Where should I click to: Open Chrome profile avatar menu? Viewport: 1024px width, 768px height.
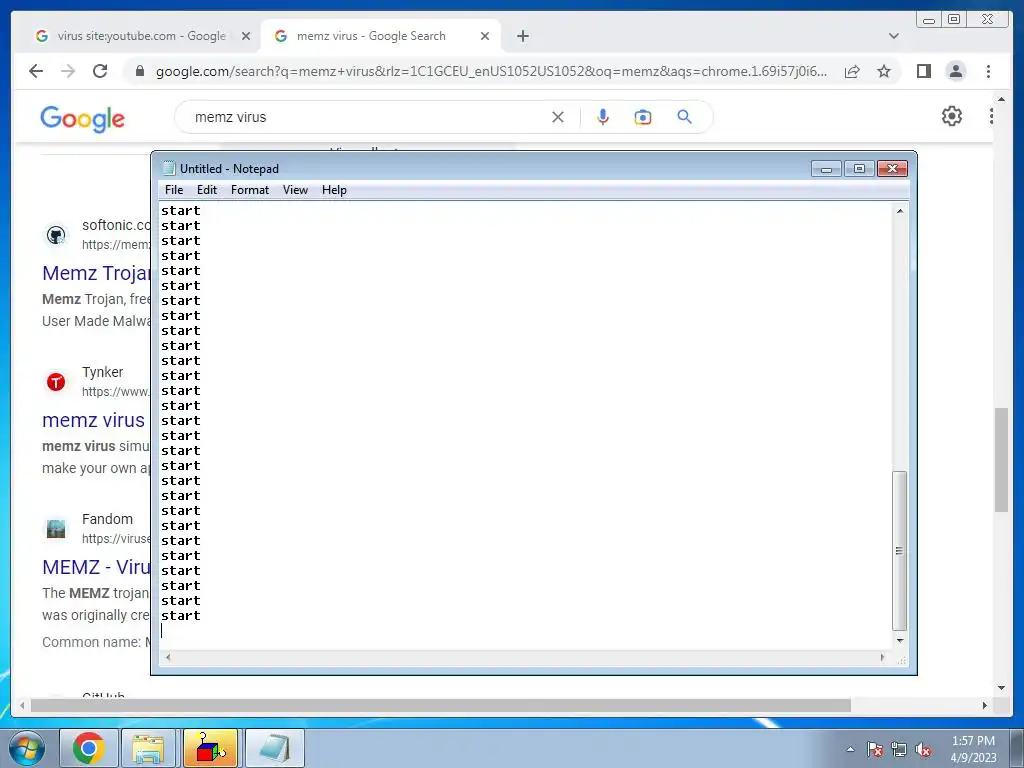(x=955, y=71)
